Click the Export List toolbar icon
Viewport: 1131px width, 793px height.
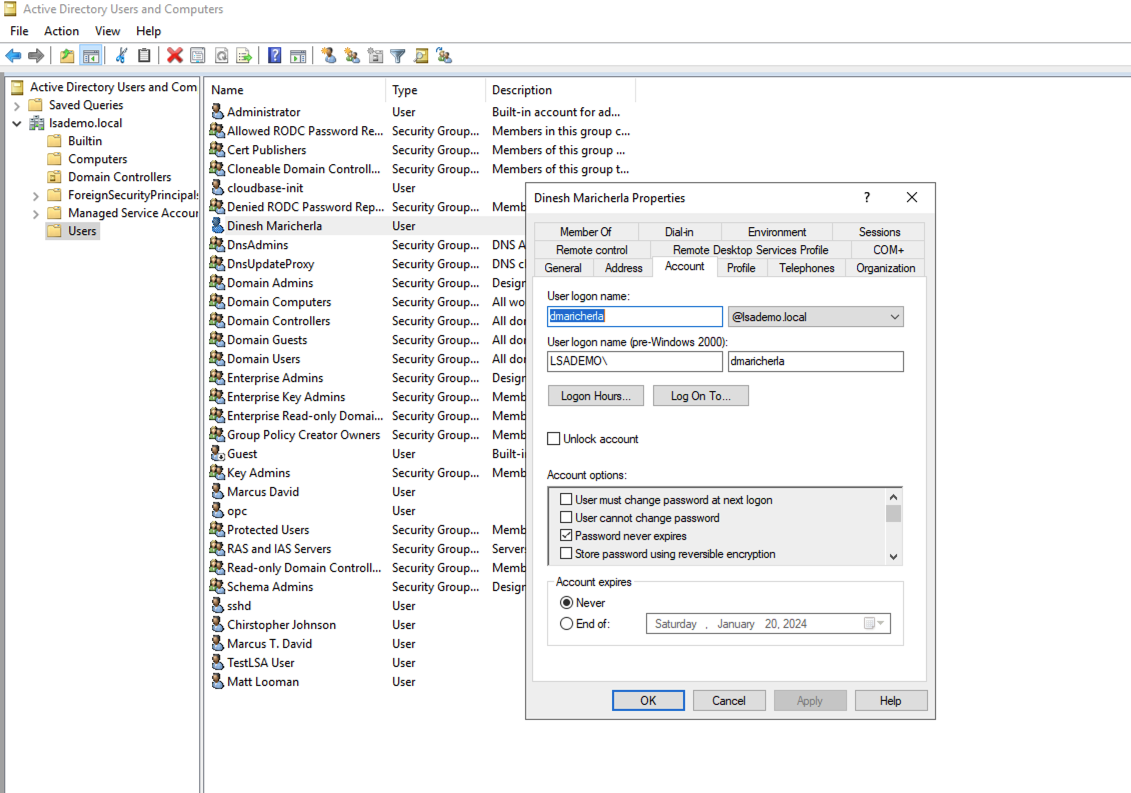[243, 56]
